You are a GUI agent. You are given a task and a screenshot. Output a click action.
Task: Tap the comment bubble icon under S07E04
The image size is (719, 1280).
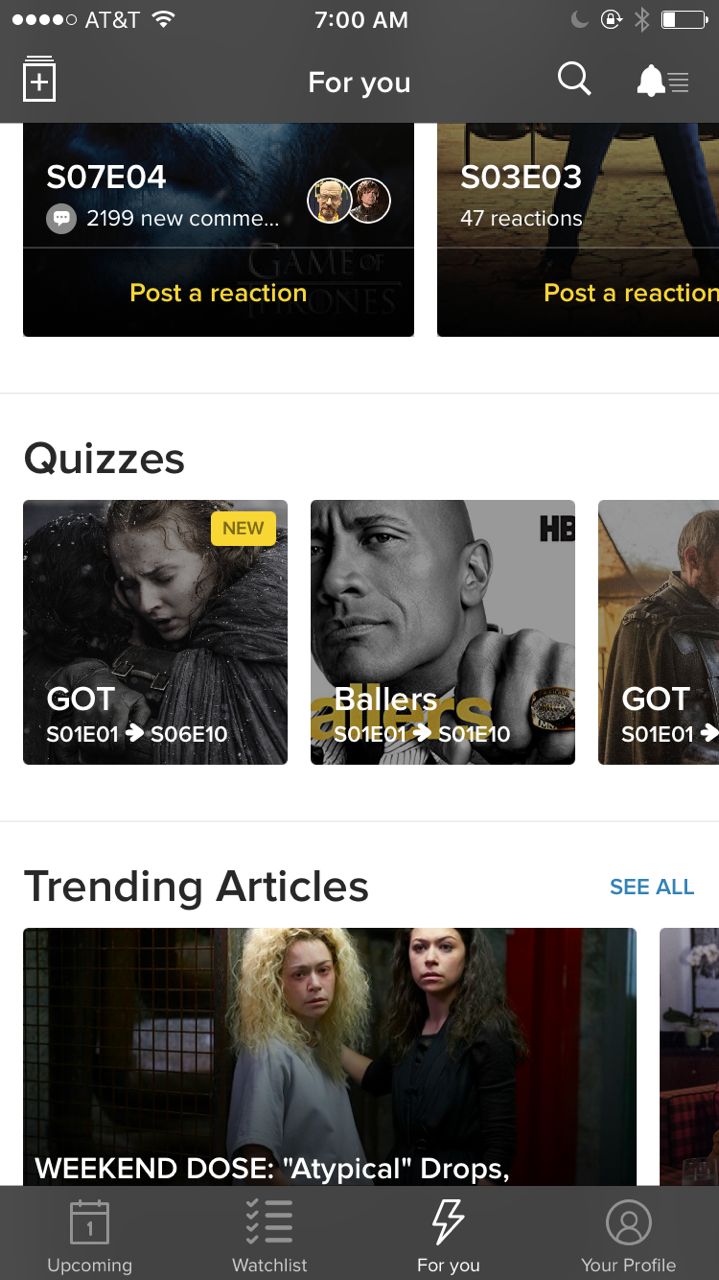(x=61, y=218)
